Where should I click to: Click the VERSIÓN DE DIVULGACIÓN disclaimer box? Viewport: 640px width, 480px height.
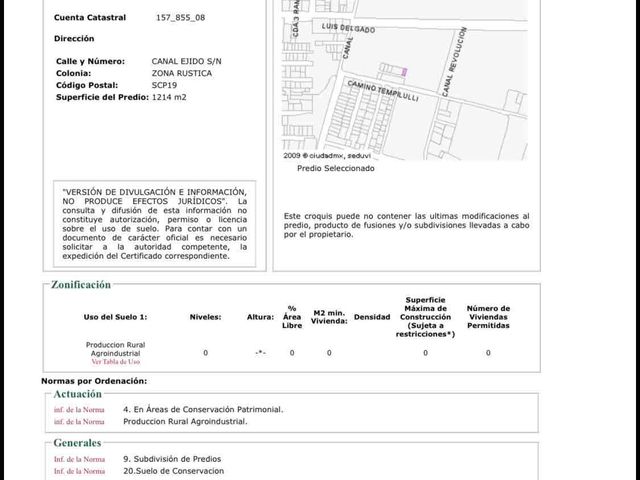[x=155, y=224]
